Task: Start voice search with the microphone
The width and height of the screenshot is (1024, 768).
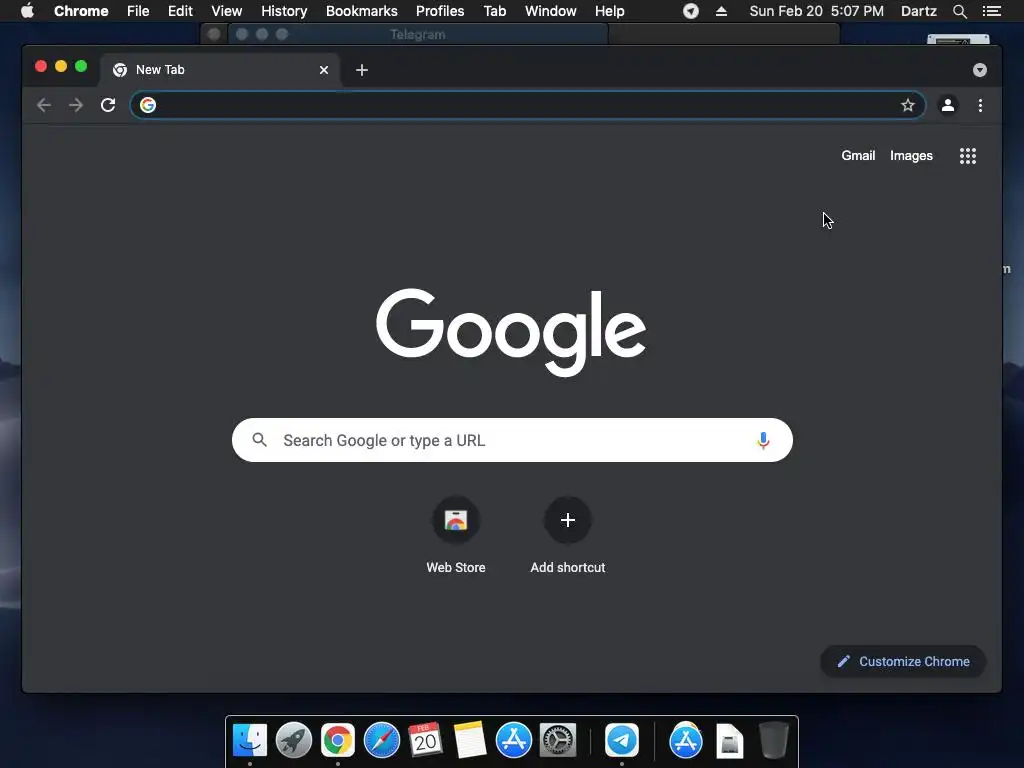Action: (x=763, y=440)
